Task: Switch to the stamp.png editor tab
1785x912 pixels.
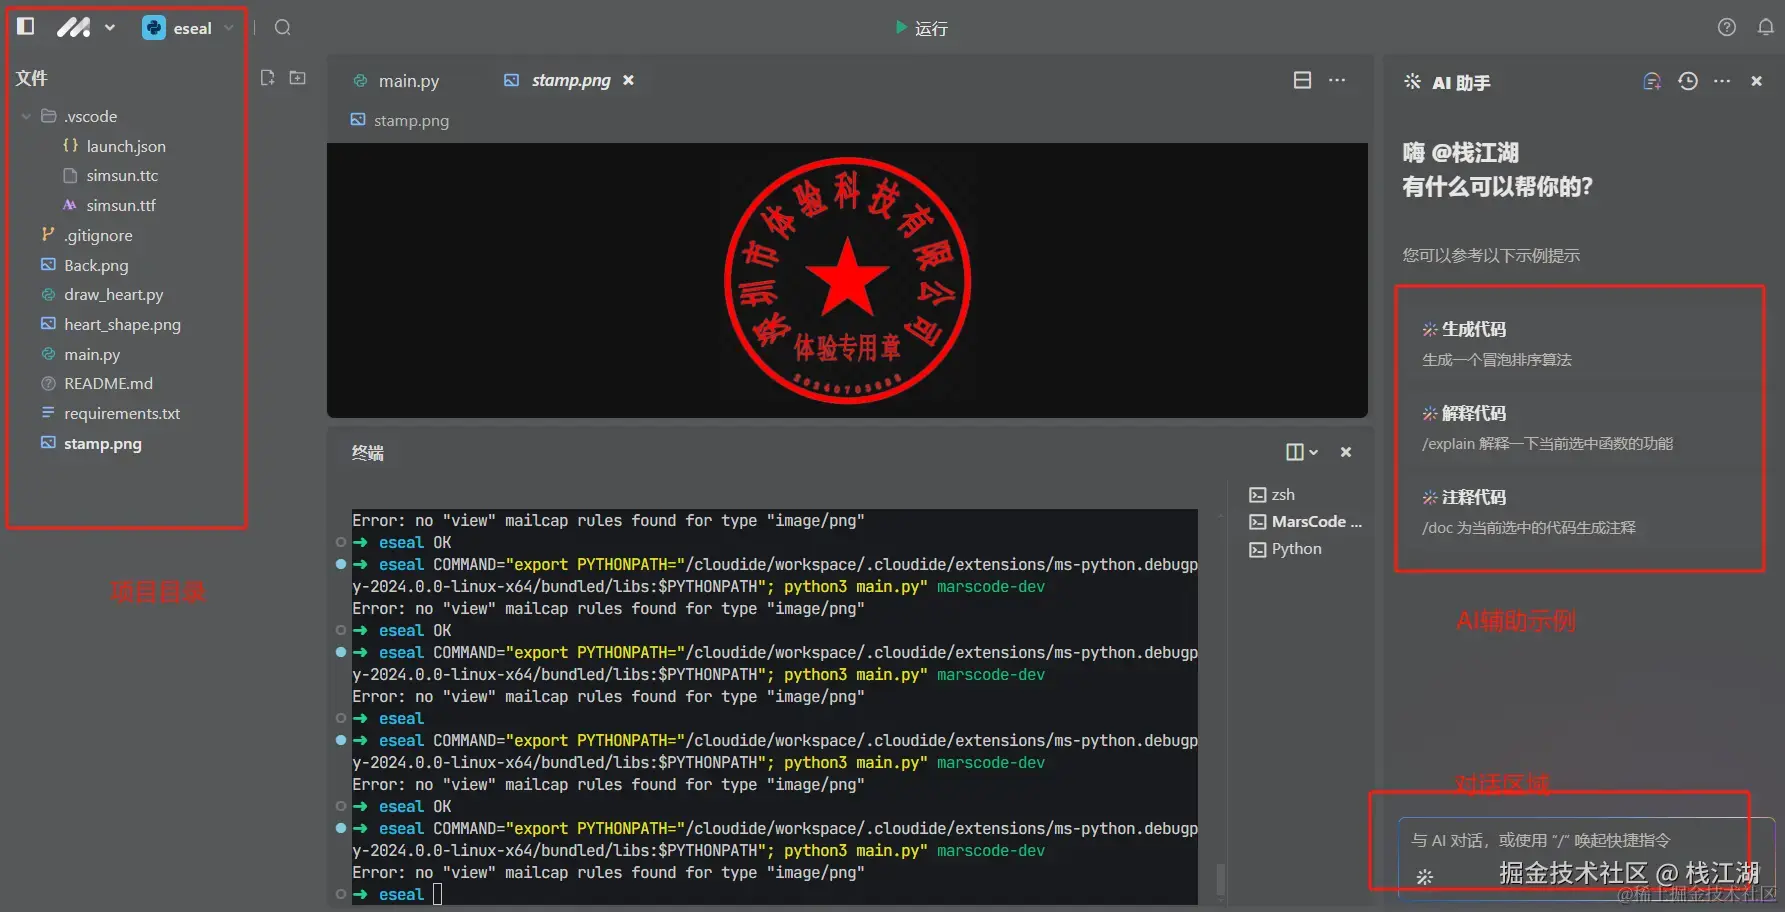Action: click(x=570, y=80)
